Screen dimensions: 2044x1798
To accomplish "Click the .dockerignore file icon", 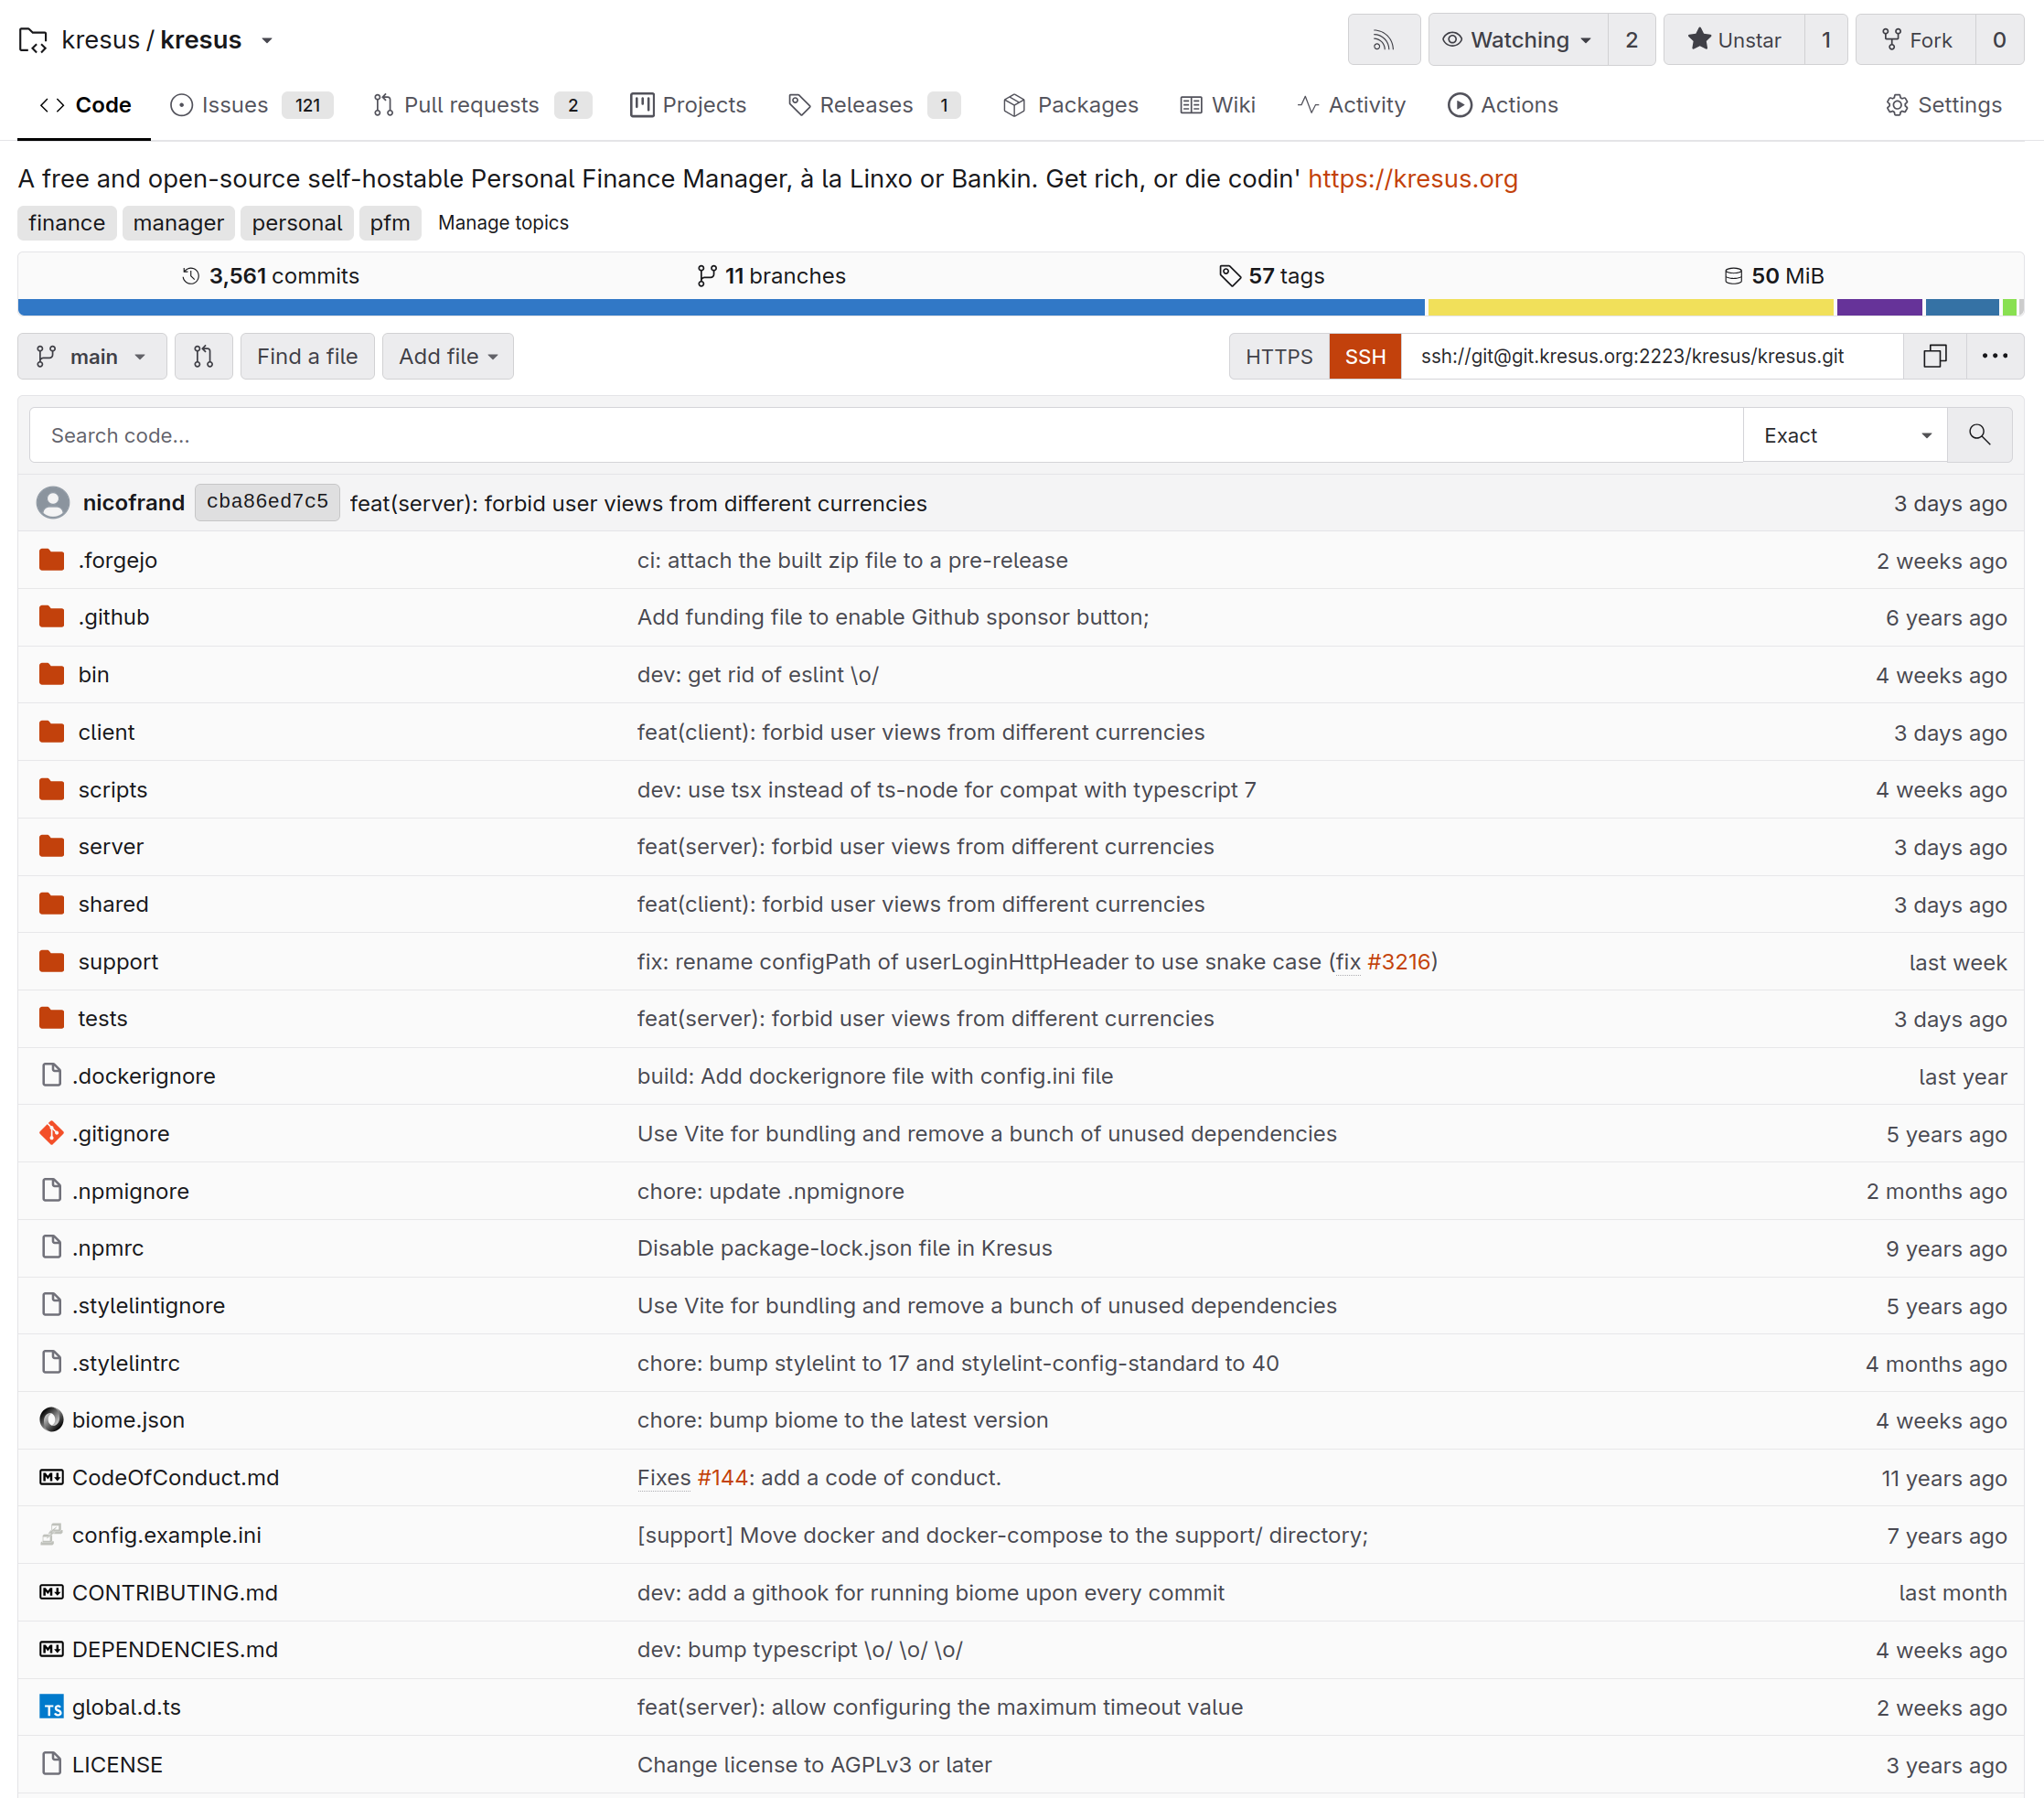I will pyautogui.click(x=52, y=1076).
